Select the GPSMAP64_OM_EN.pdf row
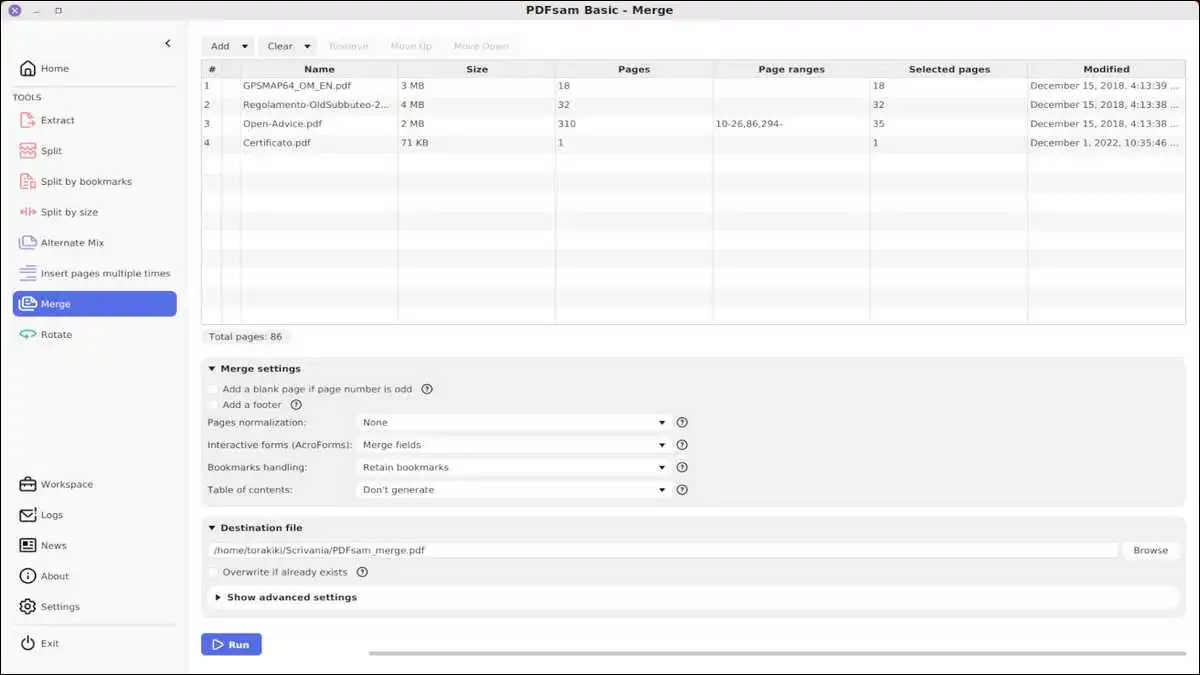Screen dimensions: 1200x675 click(693, 86)
